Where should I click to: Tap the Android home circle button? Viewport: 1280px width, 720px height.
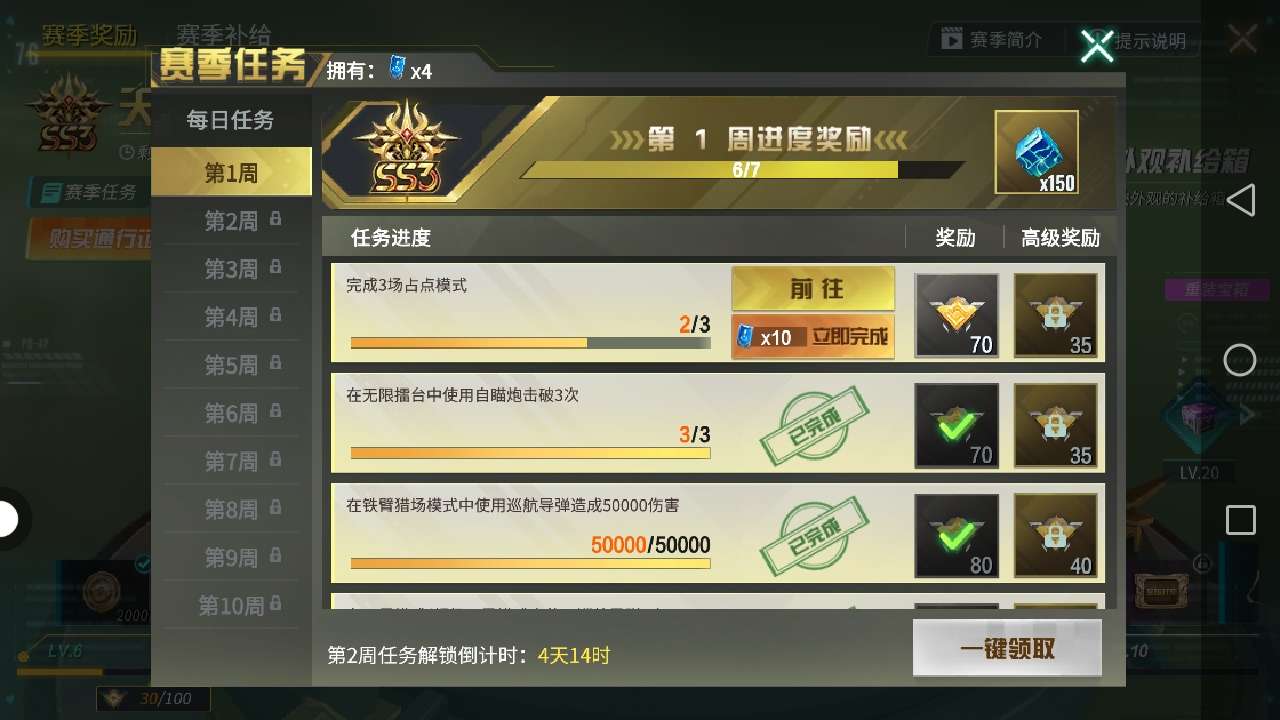click(x=1240, y=360)
